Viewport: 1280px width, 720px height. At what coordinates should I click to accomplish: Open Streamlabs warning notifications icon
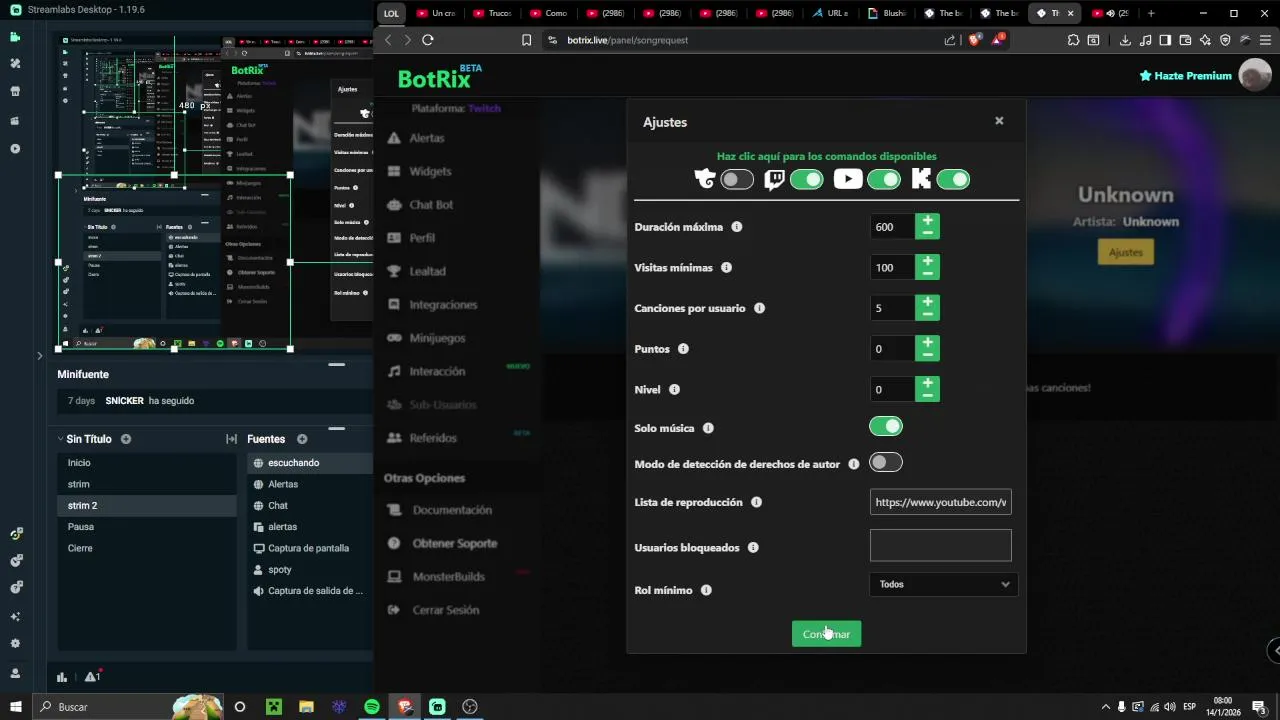click(92, 677)
